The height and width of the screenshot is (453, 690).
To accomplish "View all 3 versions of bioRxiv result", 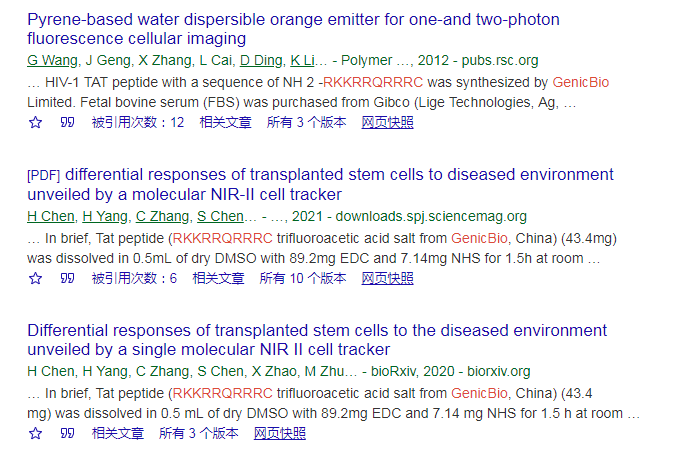I will tap(199, 433).
